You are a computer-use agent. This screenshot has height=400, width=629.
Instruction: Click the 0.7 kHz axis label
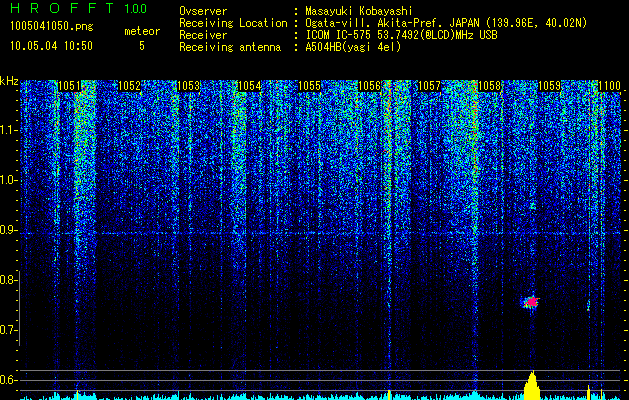click(8, 330)
